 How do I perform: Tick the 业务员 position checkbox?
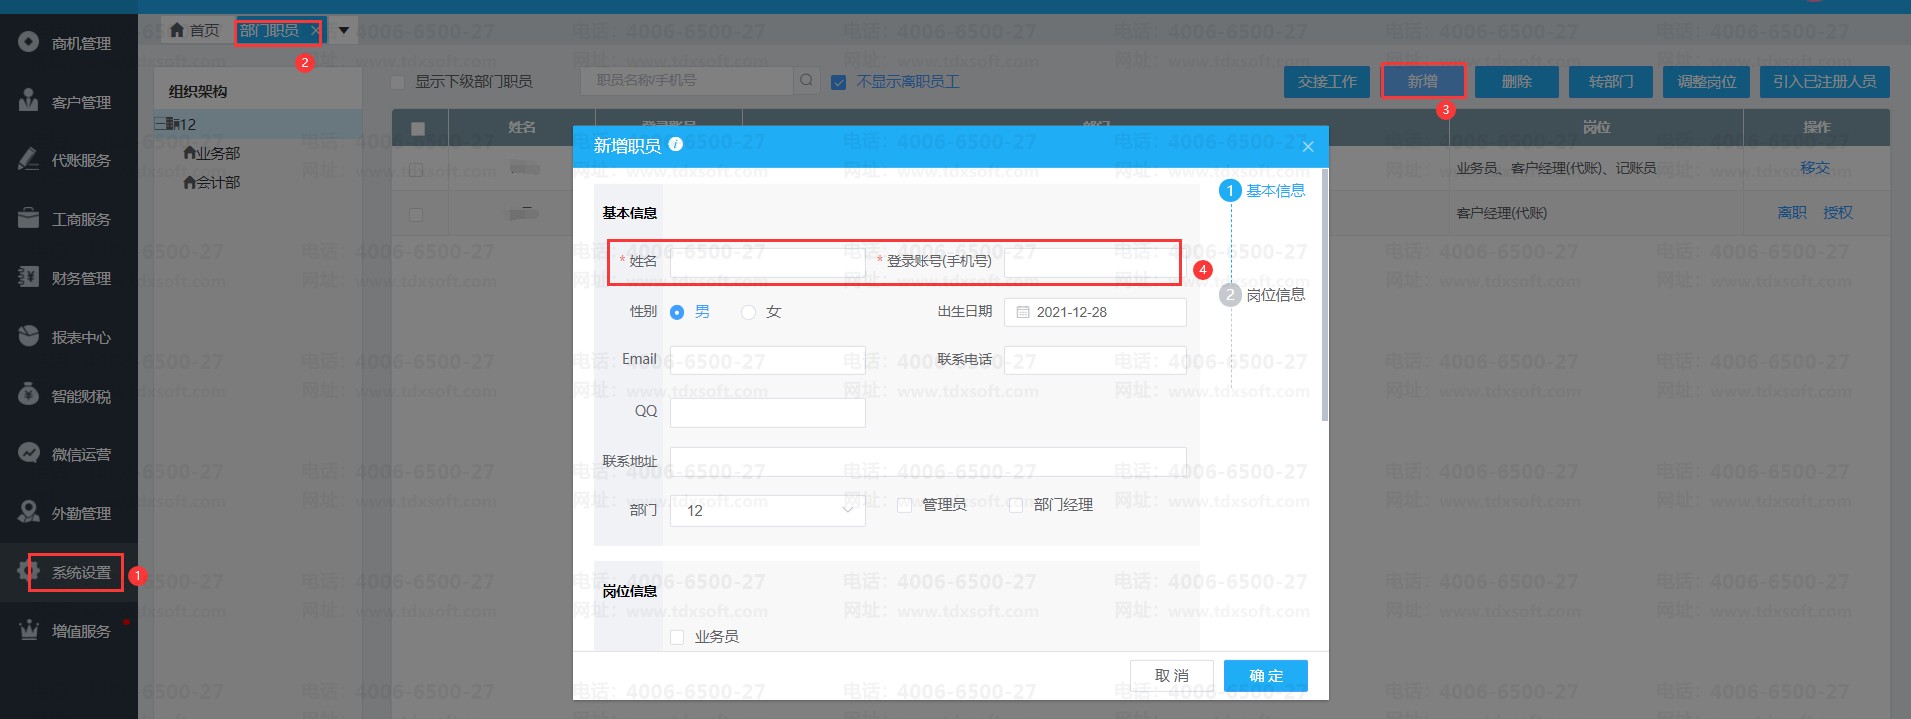pyautogui.click(x=677, y=637)
